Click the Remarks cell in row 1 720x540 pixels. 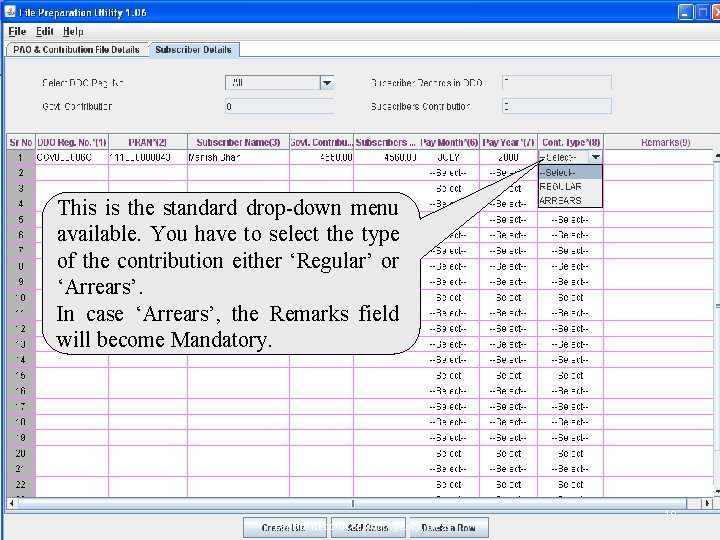658,157
